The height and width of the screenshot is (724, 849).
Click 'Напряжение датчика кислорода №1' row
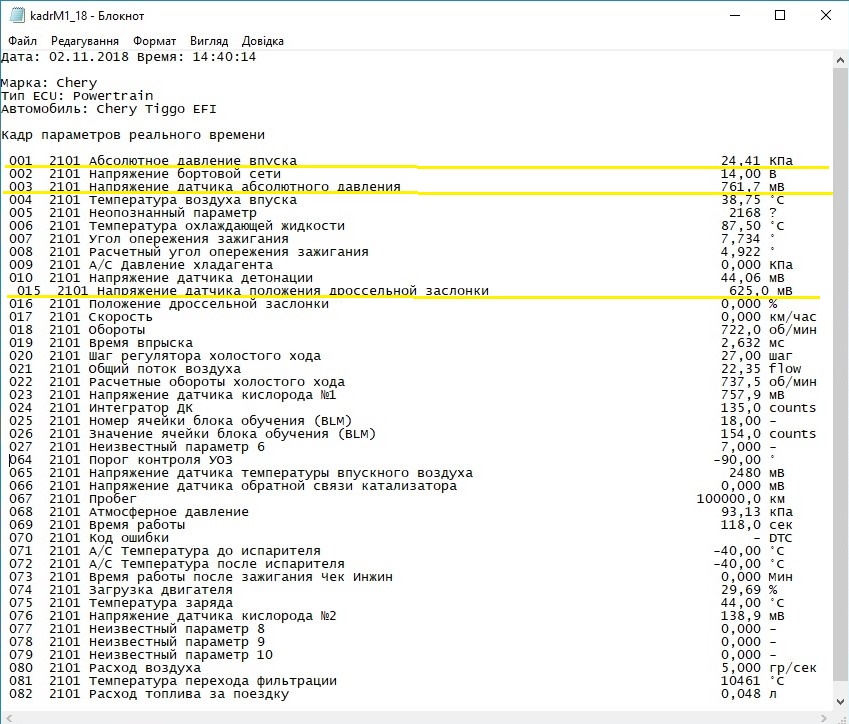[x=397, y=395]
